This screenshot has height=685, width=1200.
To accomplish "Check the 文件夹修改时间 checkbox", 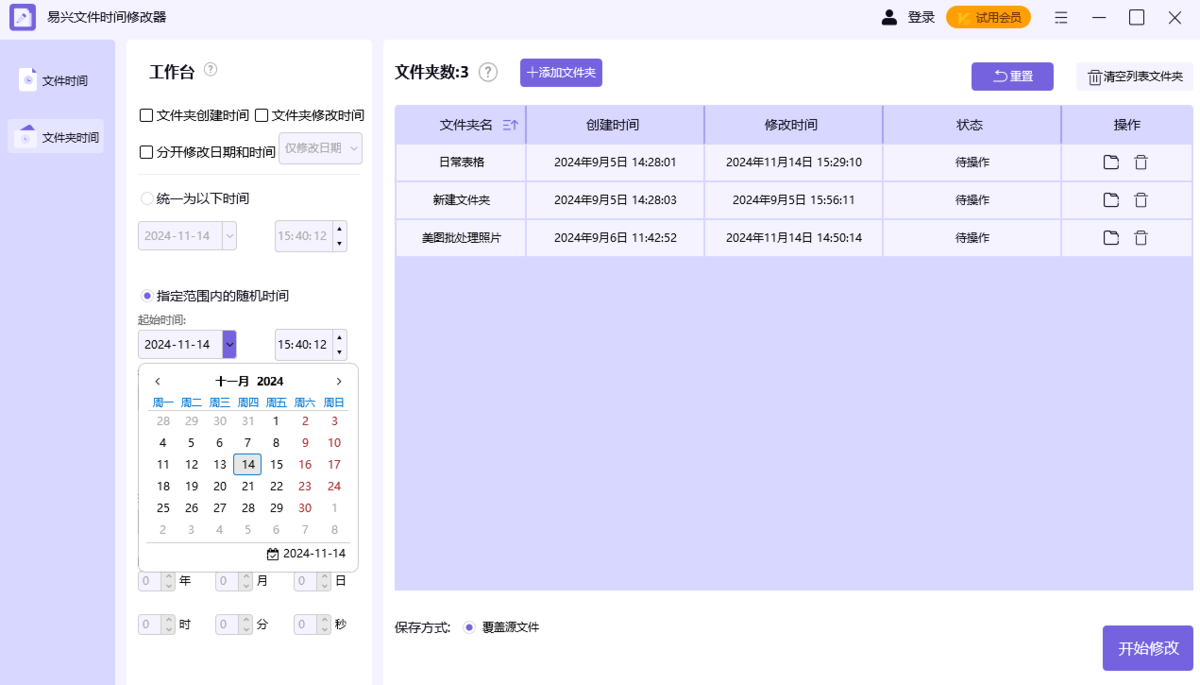I will click(262, 116).
